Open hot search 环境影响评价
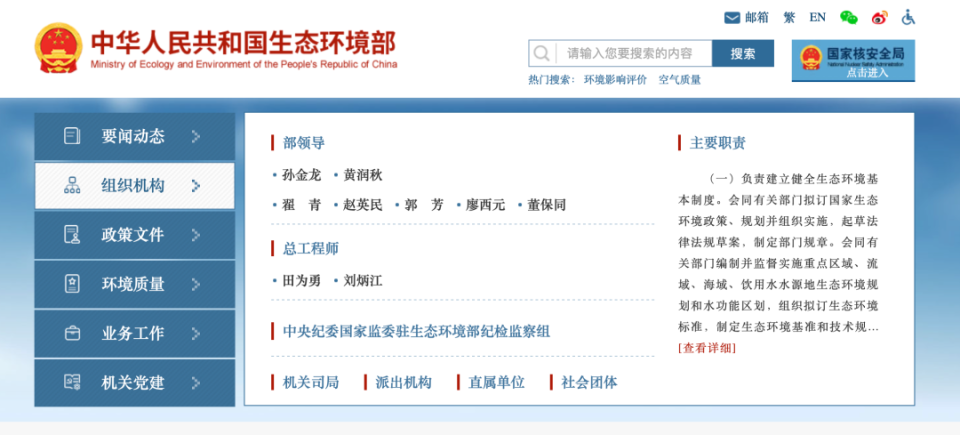Image resolution: width=960 pixels, height=435 pixels. (615, 80)
